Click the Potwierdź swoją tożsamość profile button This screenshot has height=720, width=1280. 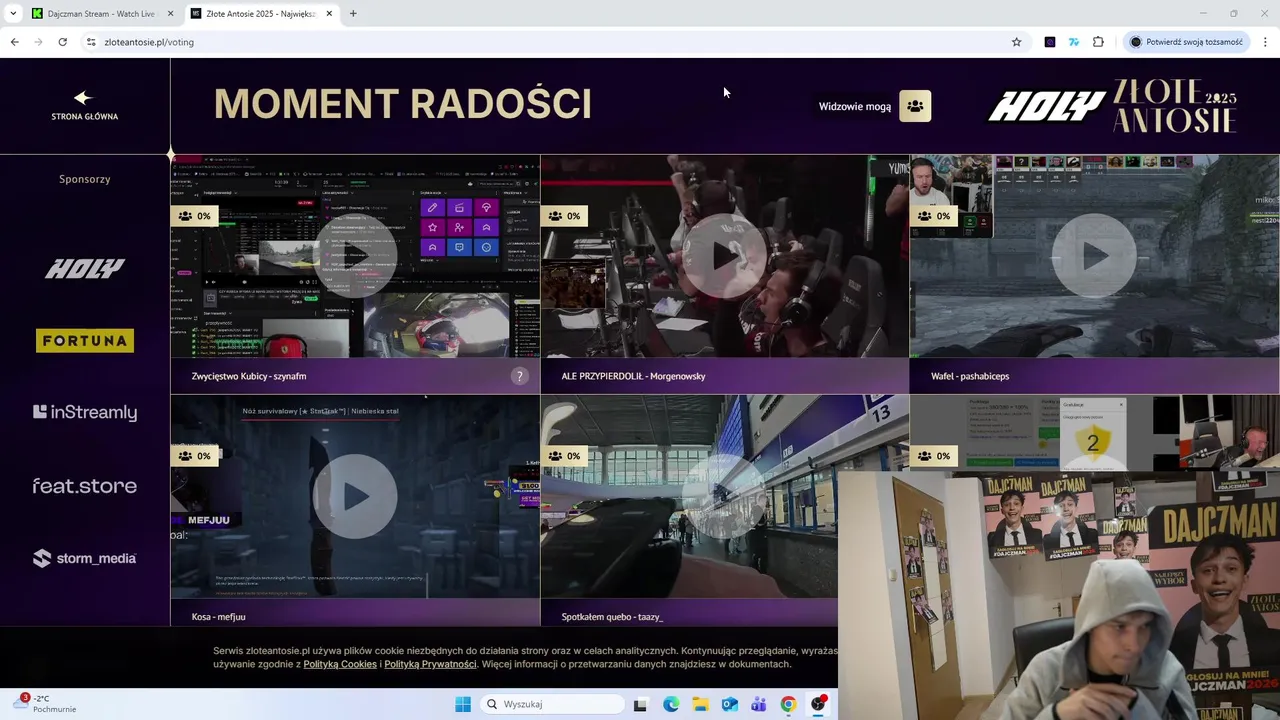pos(1186,42)
